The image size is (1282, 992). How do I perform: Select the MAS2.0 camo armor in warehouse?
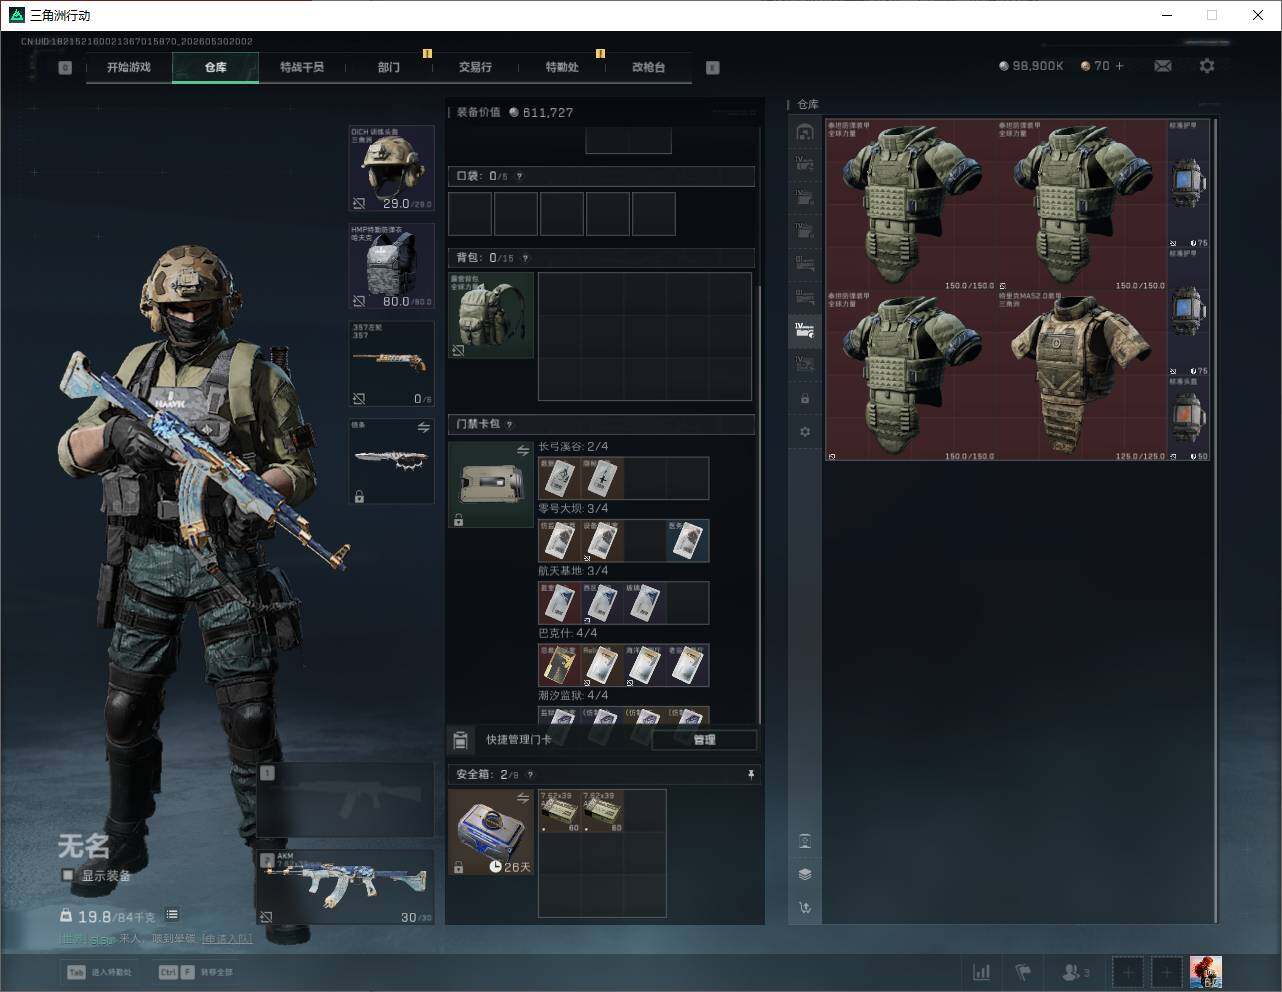pyautogui.click(x=1080, y=375)
